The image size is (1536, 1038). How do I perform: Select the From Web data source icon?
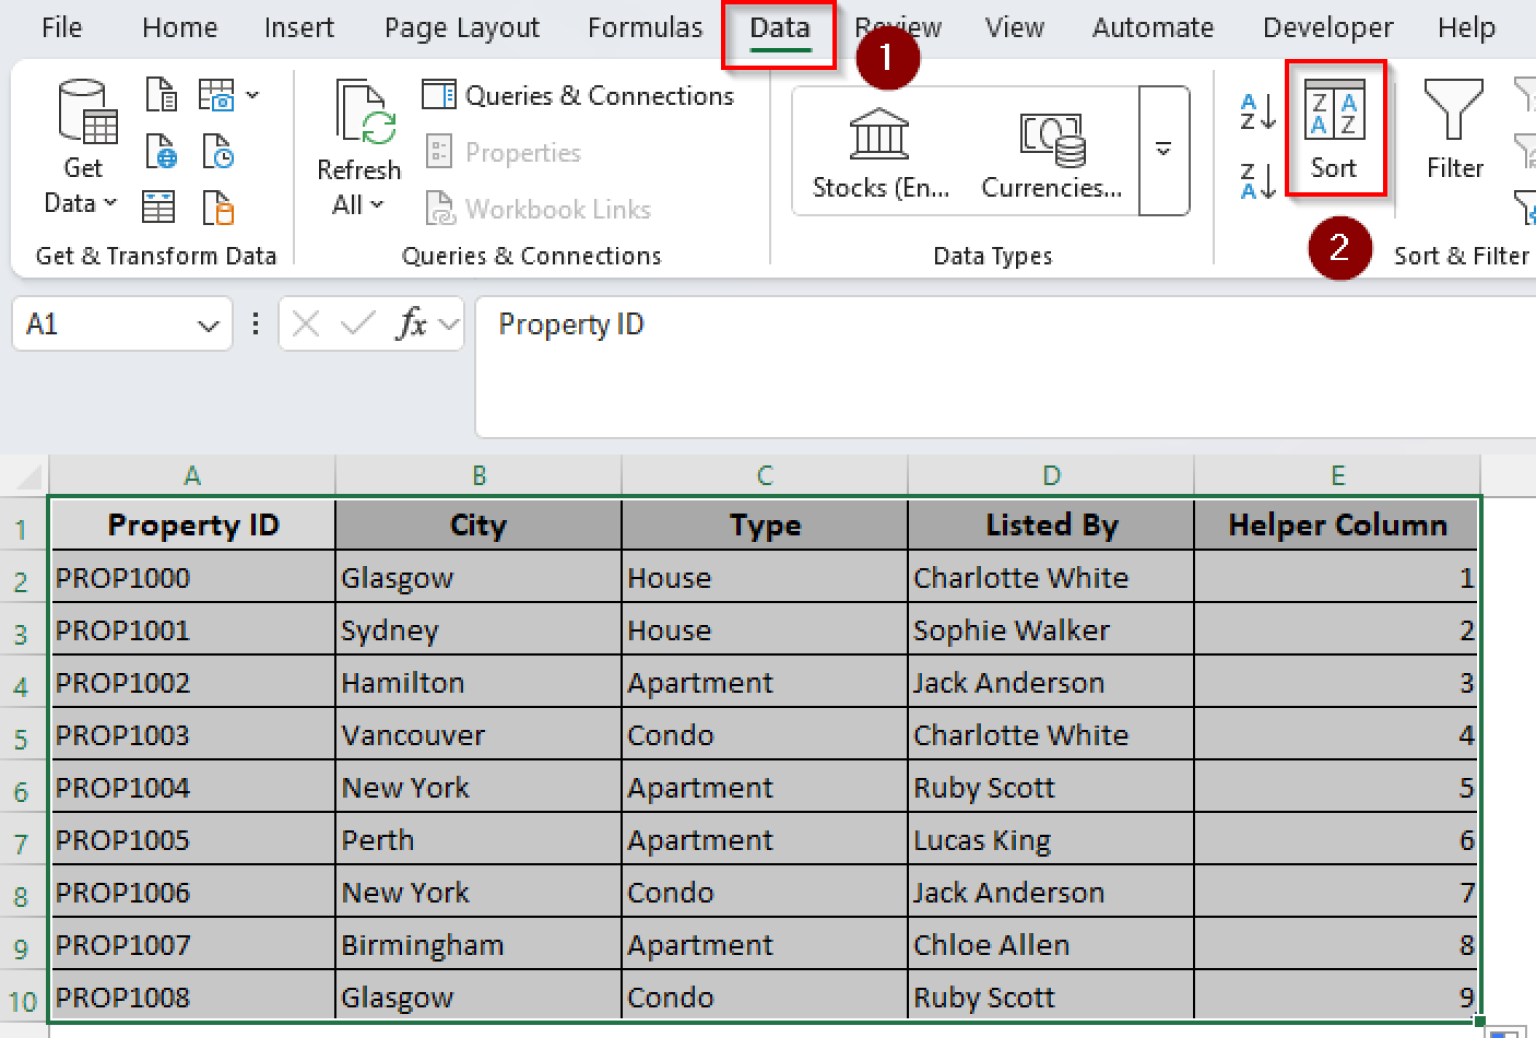(x=160, y=152)
